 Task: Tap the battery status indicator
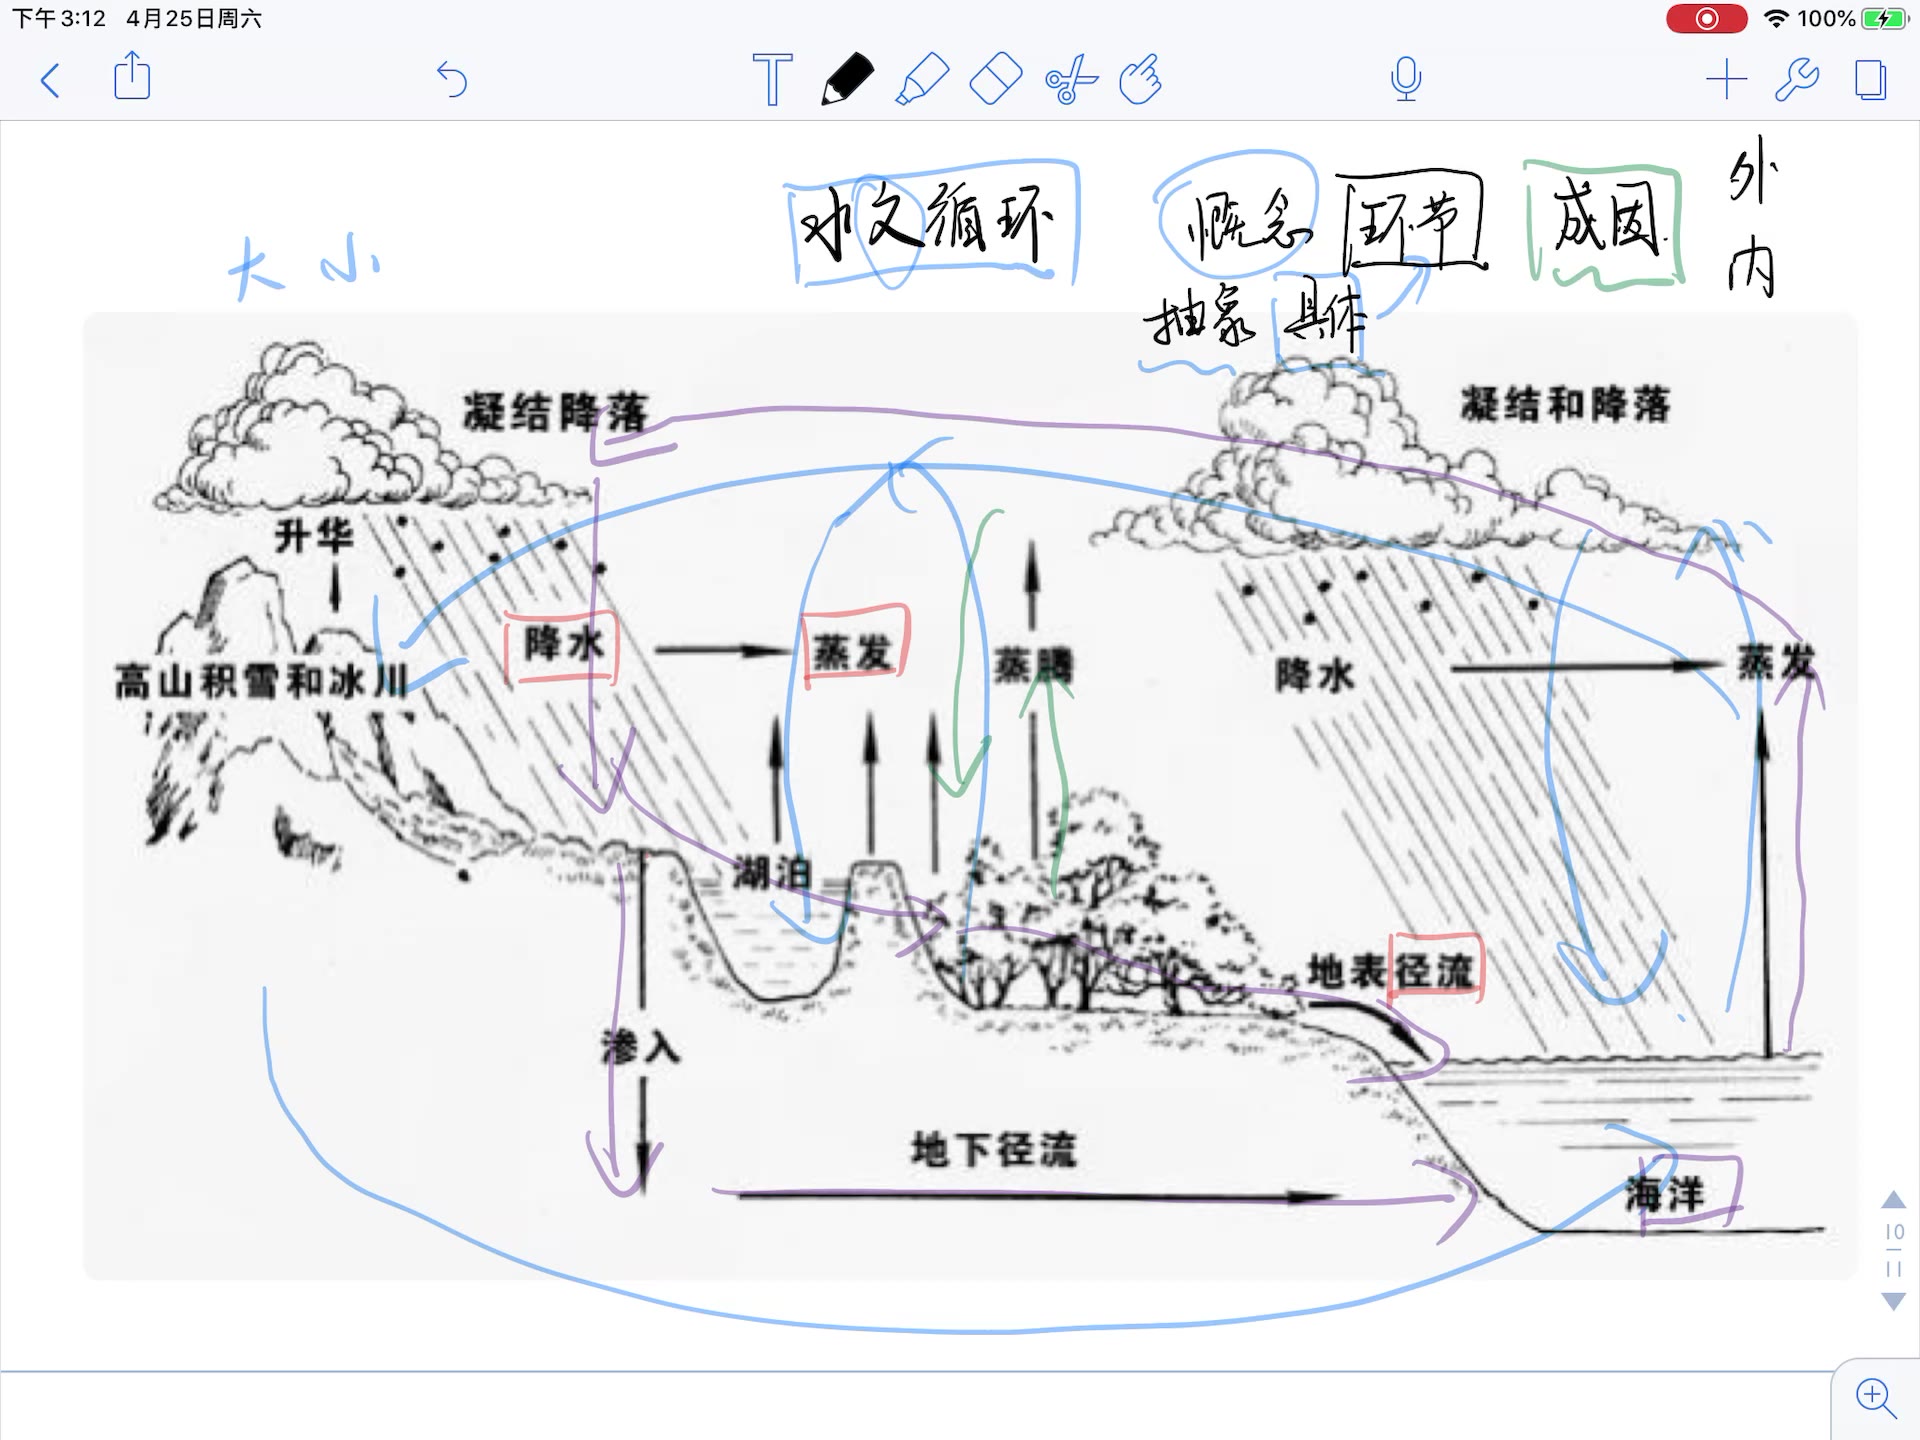click(x=1885, y=18)
